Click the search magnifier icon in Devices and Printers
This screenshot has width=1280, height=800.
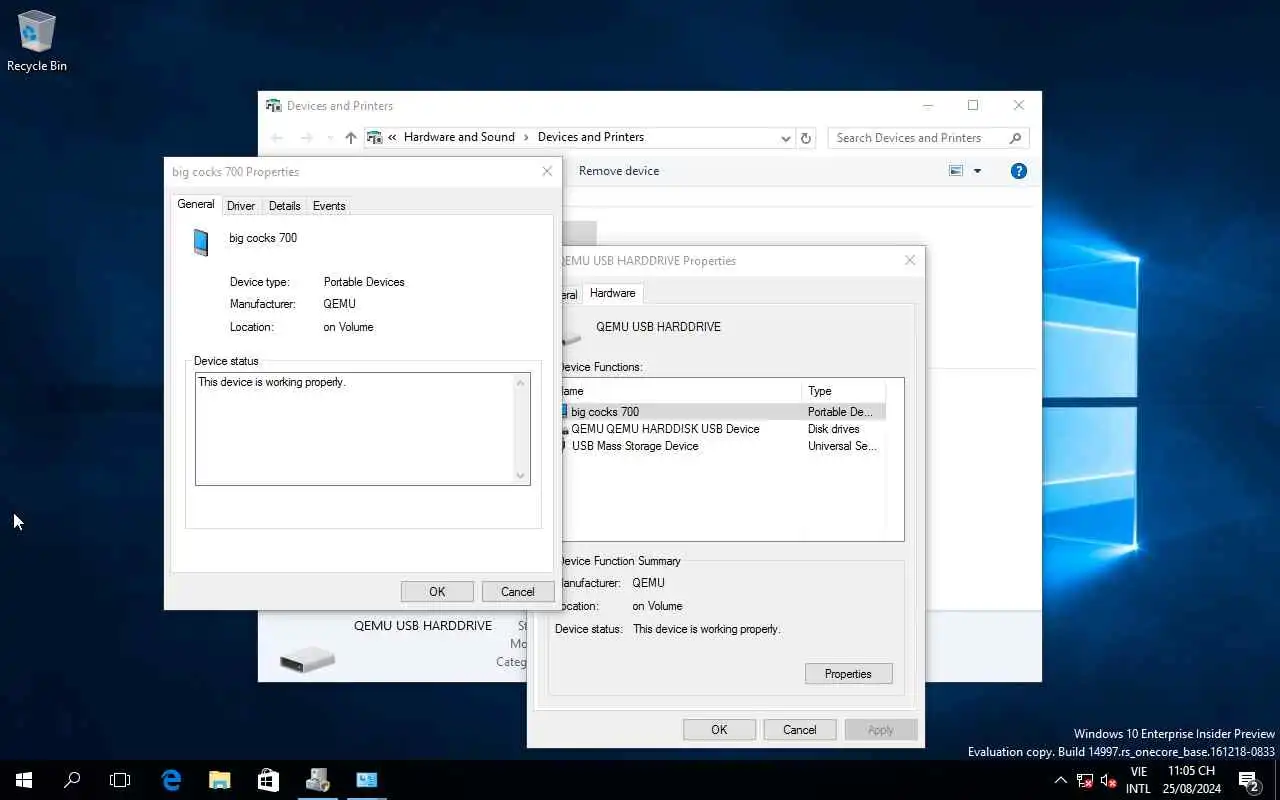pos(1016,138)
